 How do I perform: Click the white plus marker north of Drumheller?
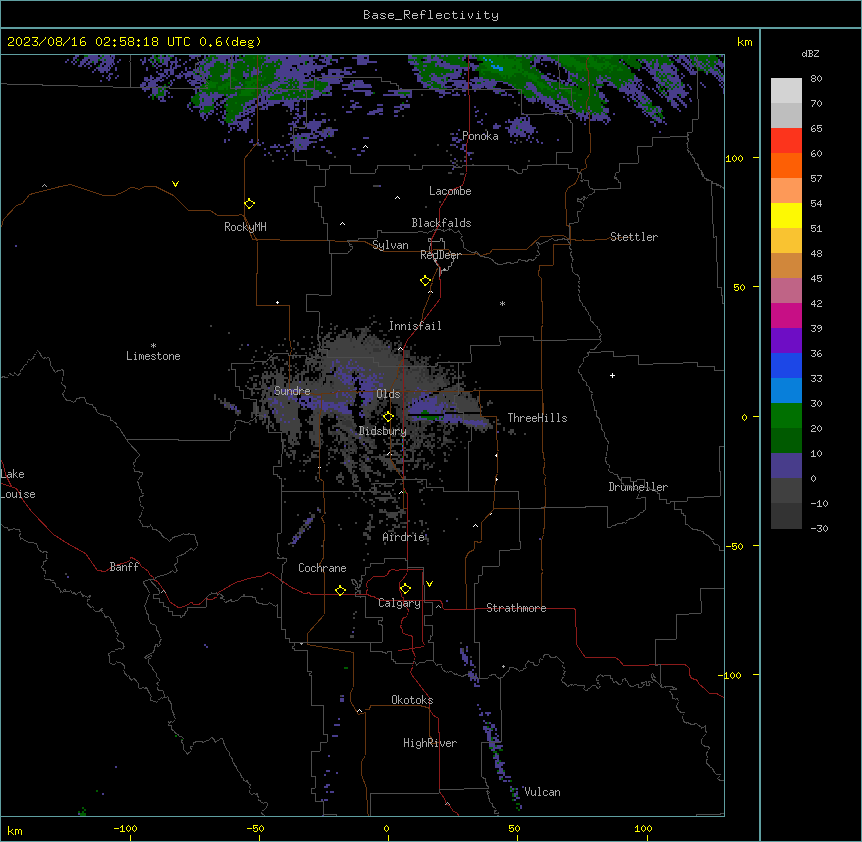[612, 375]
